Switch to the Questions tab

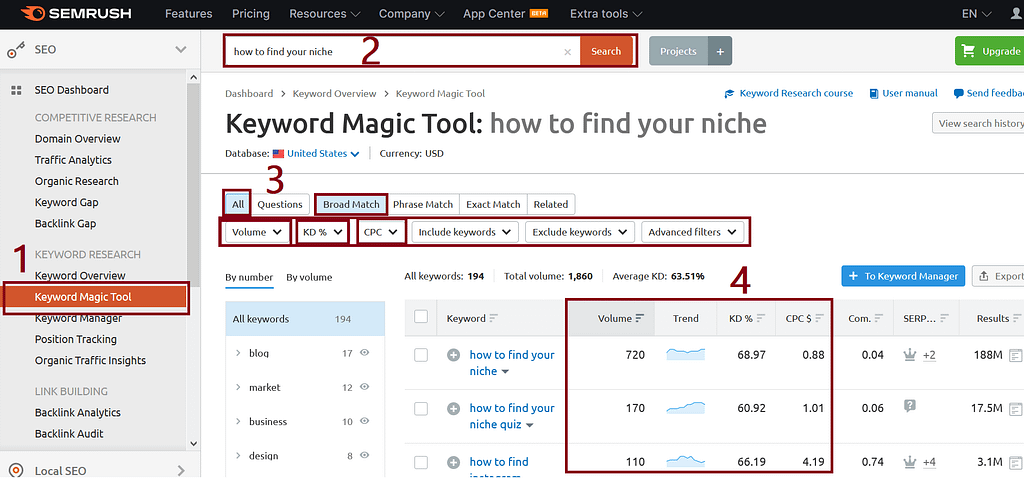click(280, 204)
